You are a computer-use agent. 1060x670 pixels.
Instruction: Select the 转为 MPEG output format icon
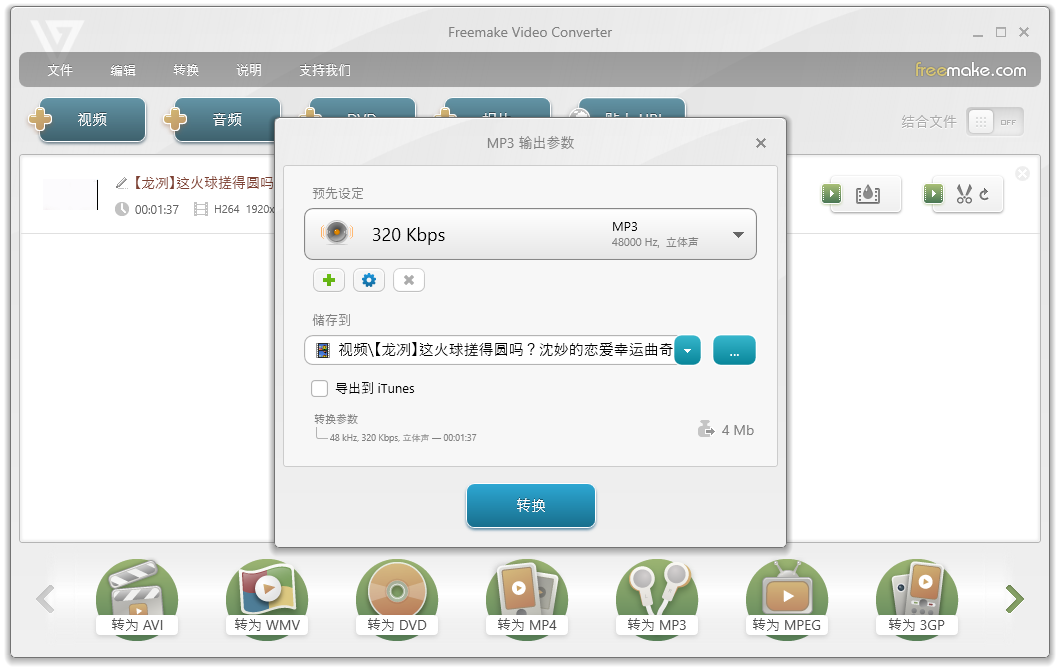coord(787,597)
